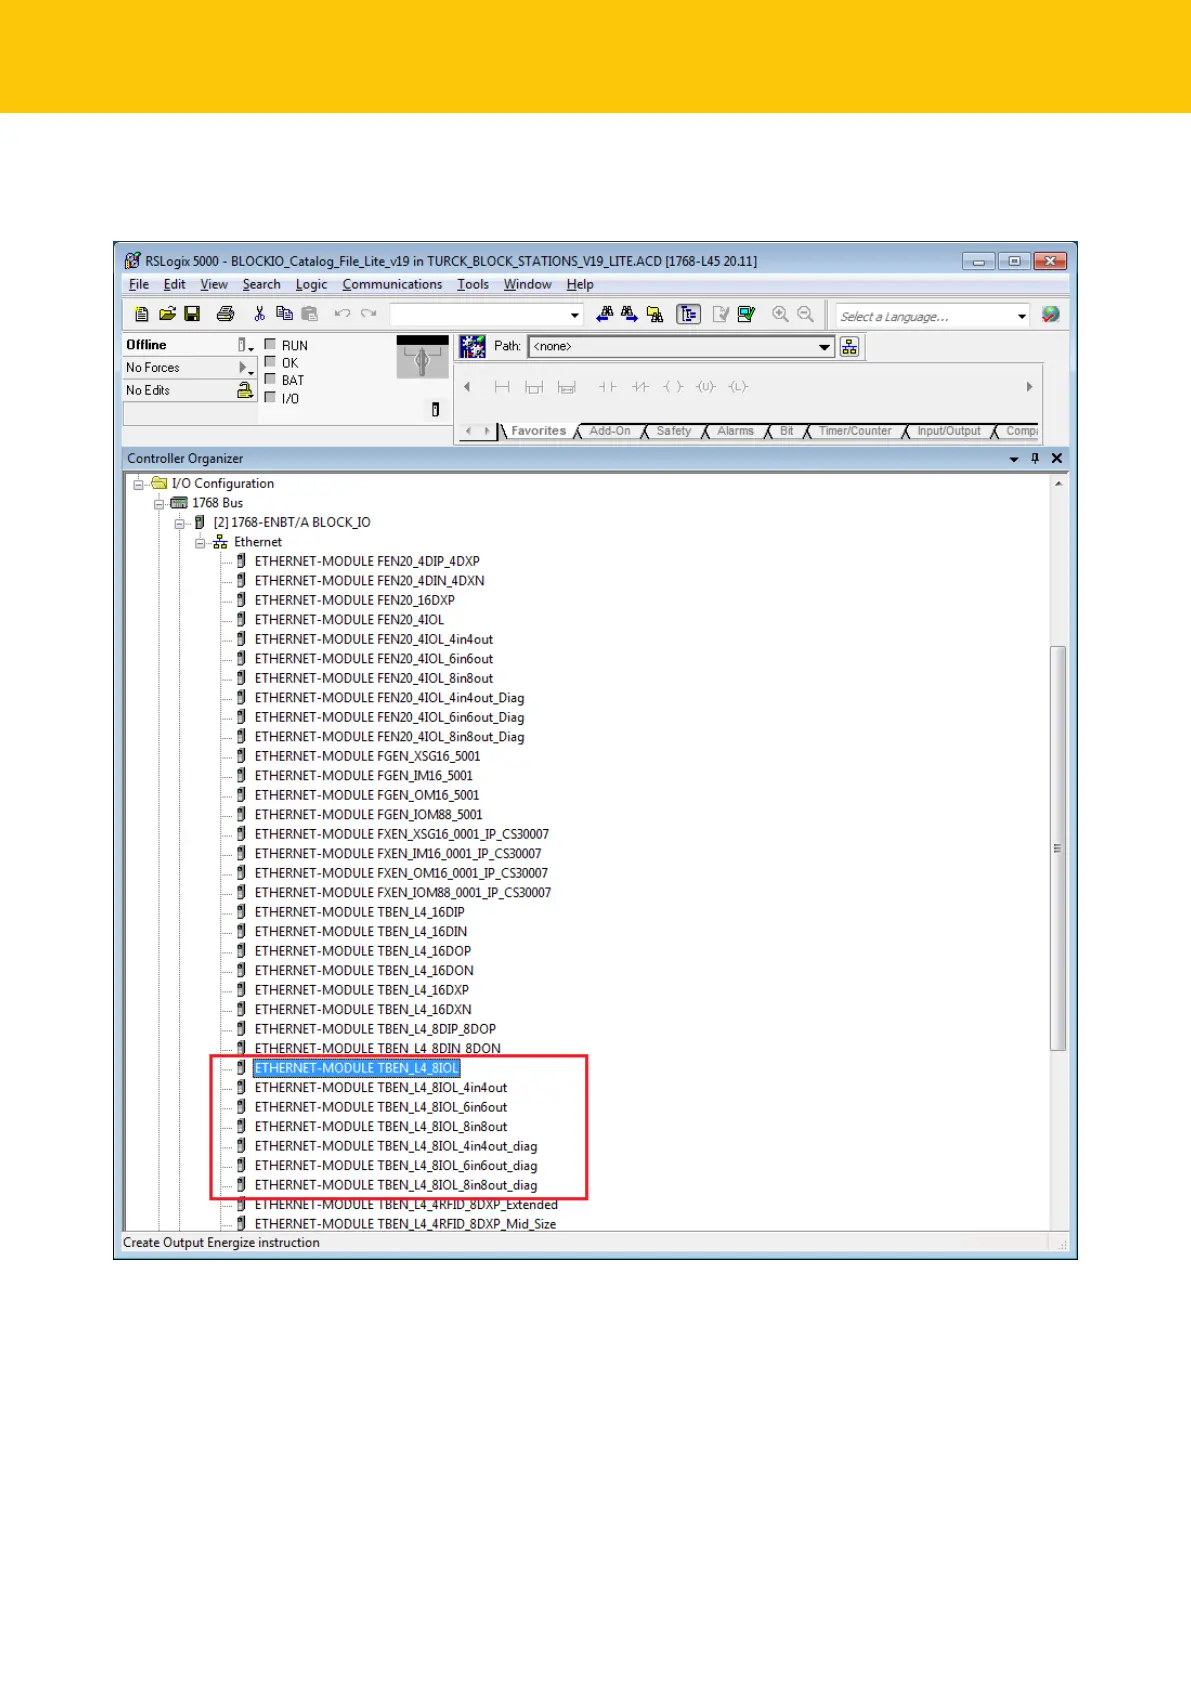Switch to the Alarms instruction tab
The height and width of the screenshot is (1684, 1191).
(x=735, y=431)
